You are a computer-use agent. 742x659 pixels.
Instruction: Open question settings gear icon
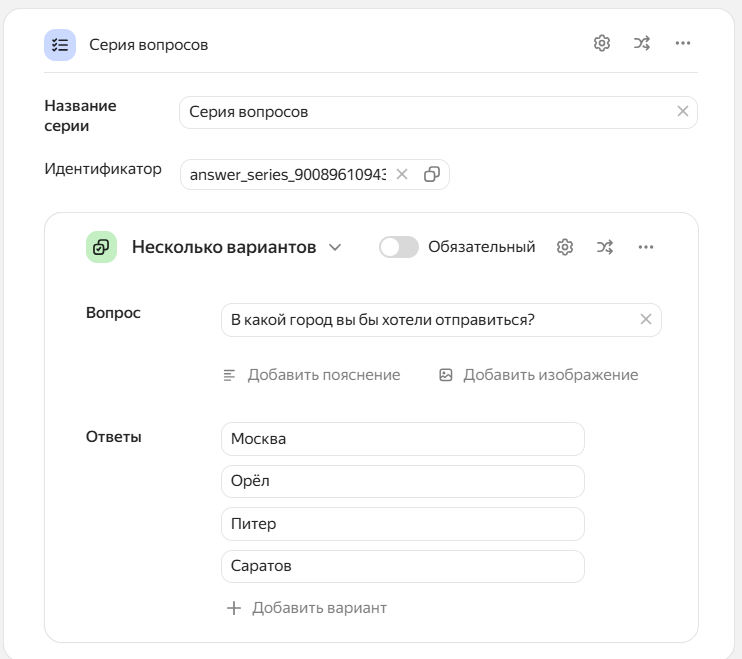(x=565, y=247)
